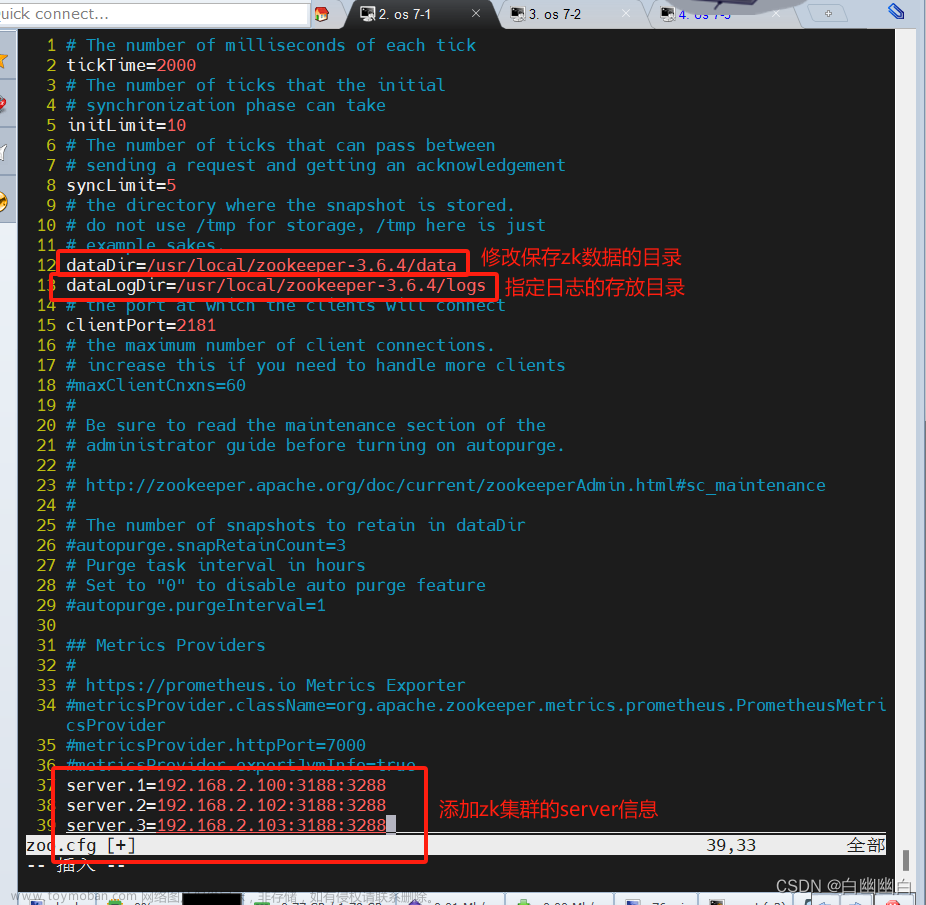This screenshot has width=926, height=905.
Task: Click the 'server.1=192.168.2.100:3188:3288' line
Action: coord(226,786)
